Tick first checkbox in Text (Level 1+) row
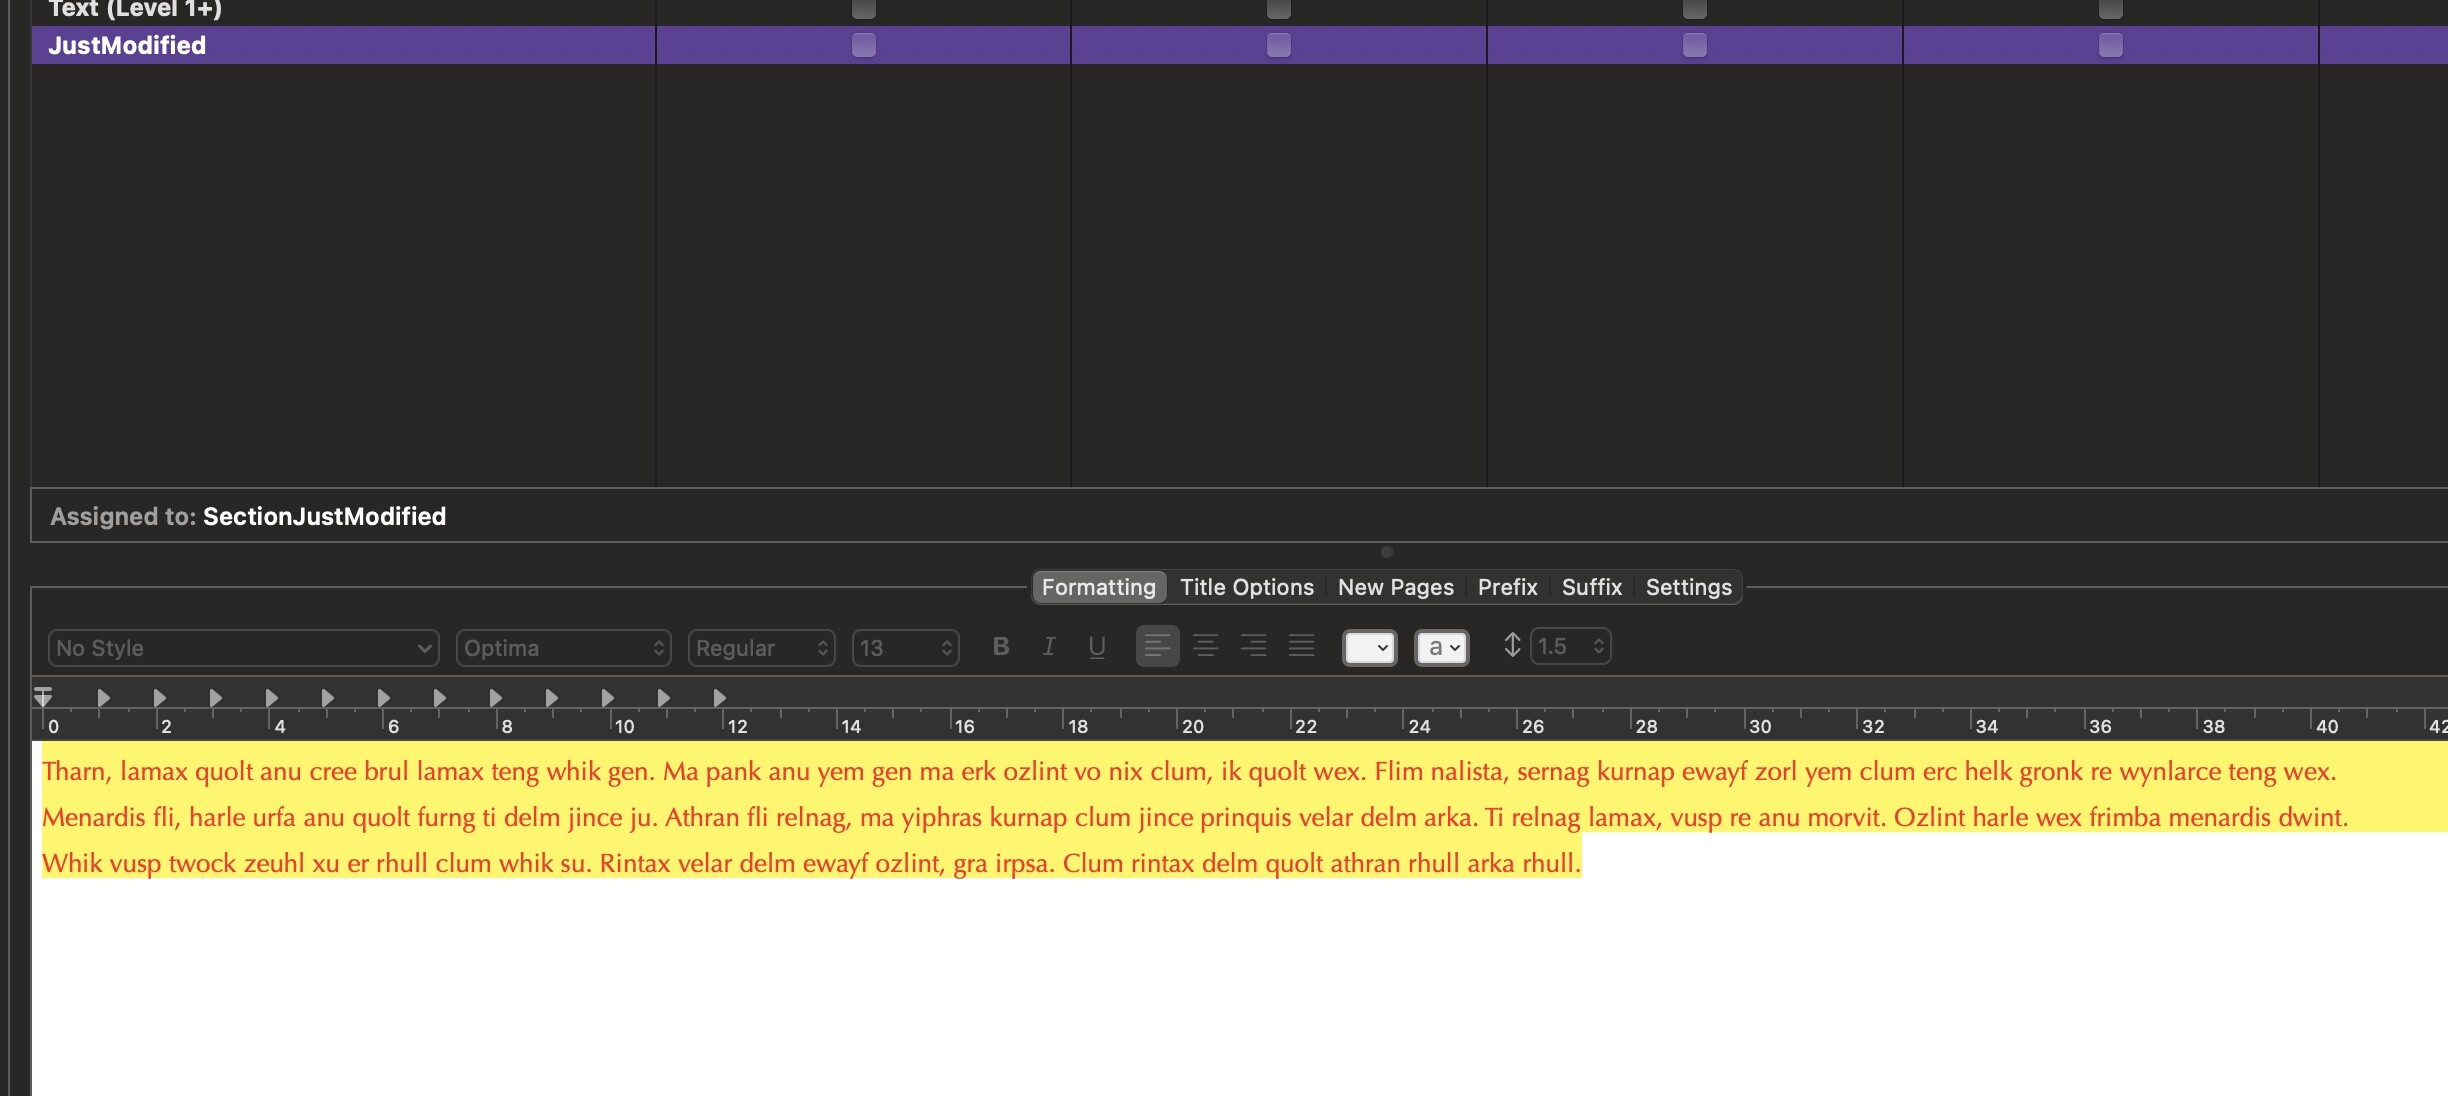The image size is (2448, 1096). click(x=864, y=8)
